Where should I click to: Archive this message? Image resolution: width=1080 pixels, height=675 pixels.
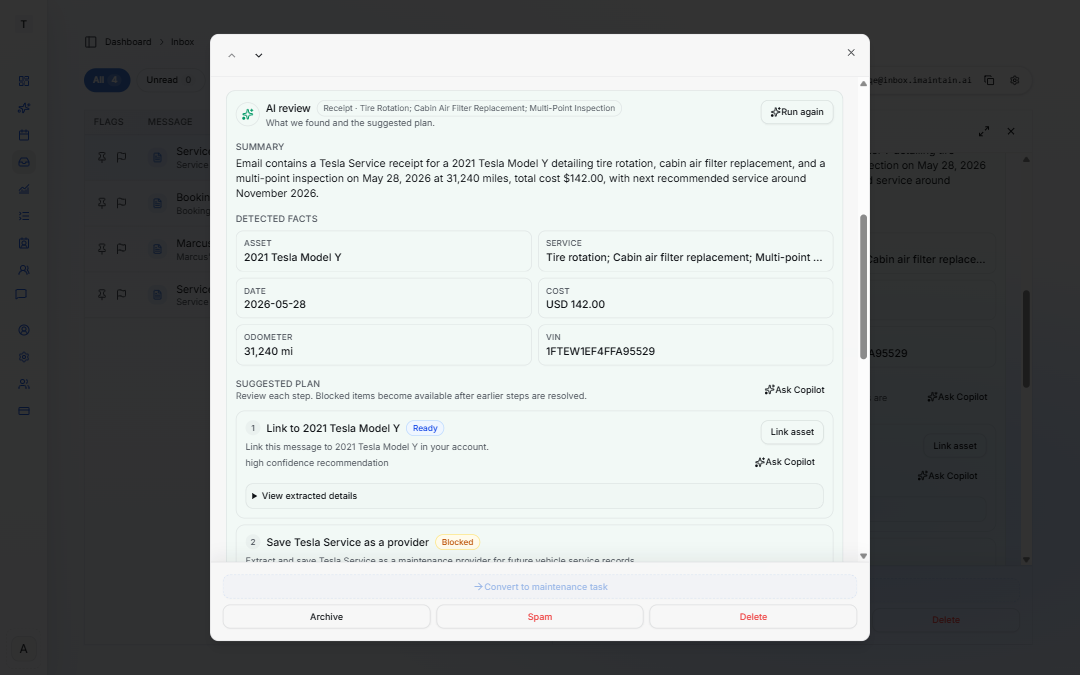326,616
